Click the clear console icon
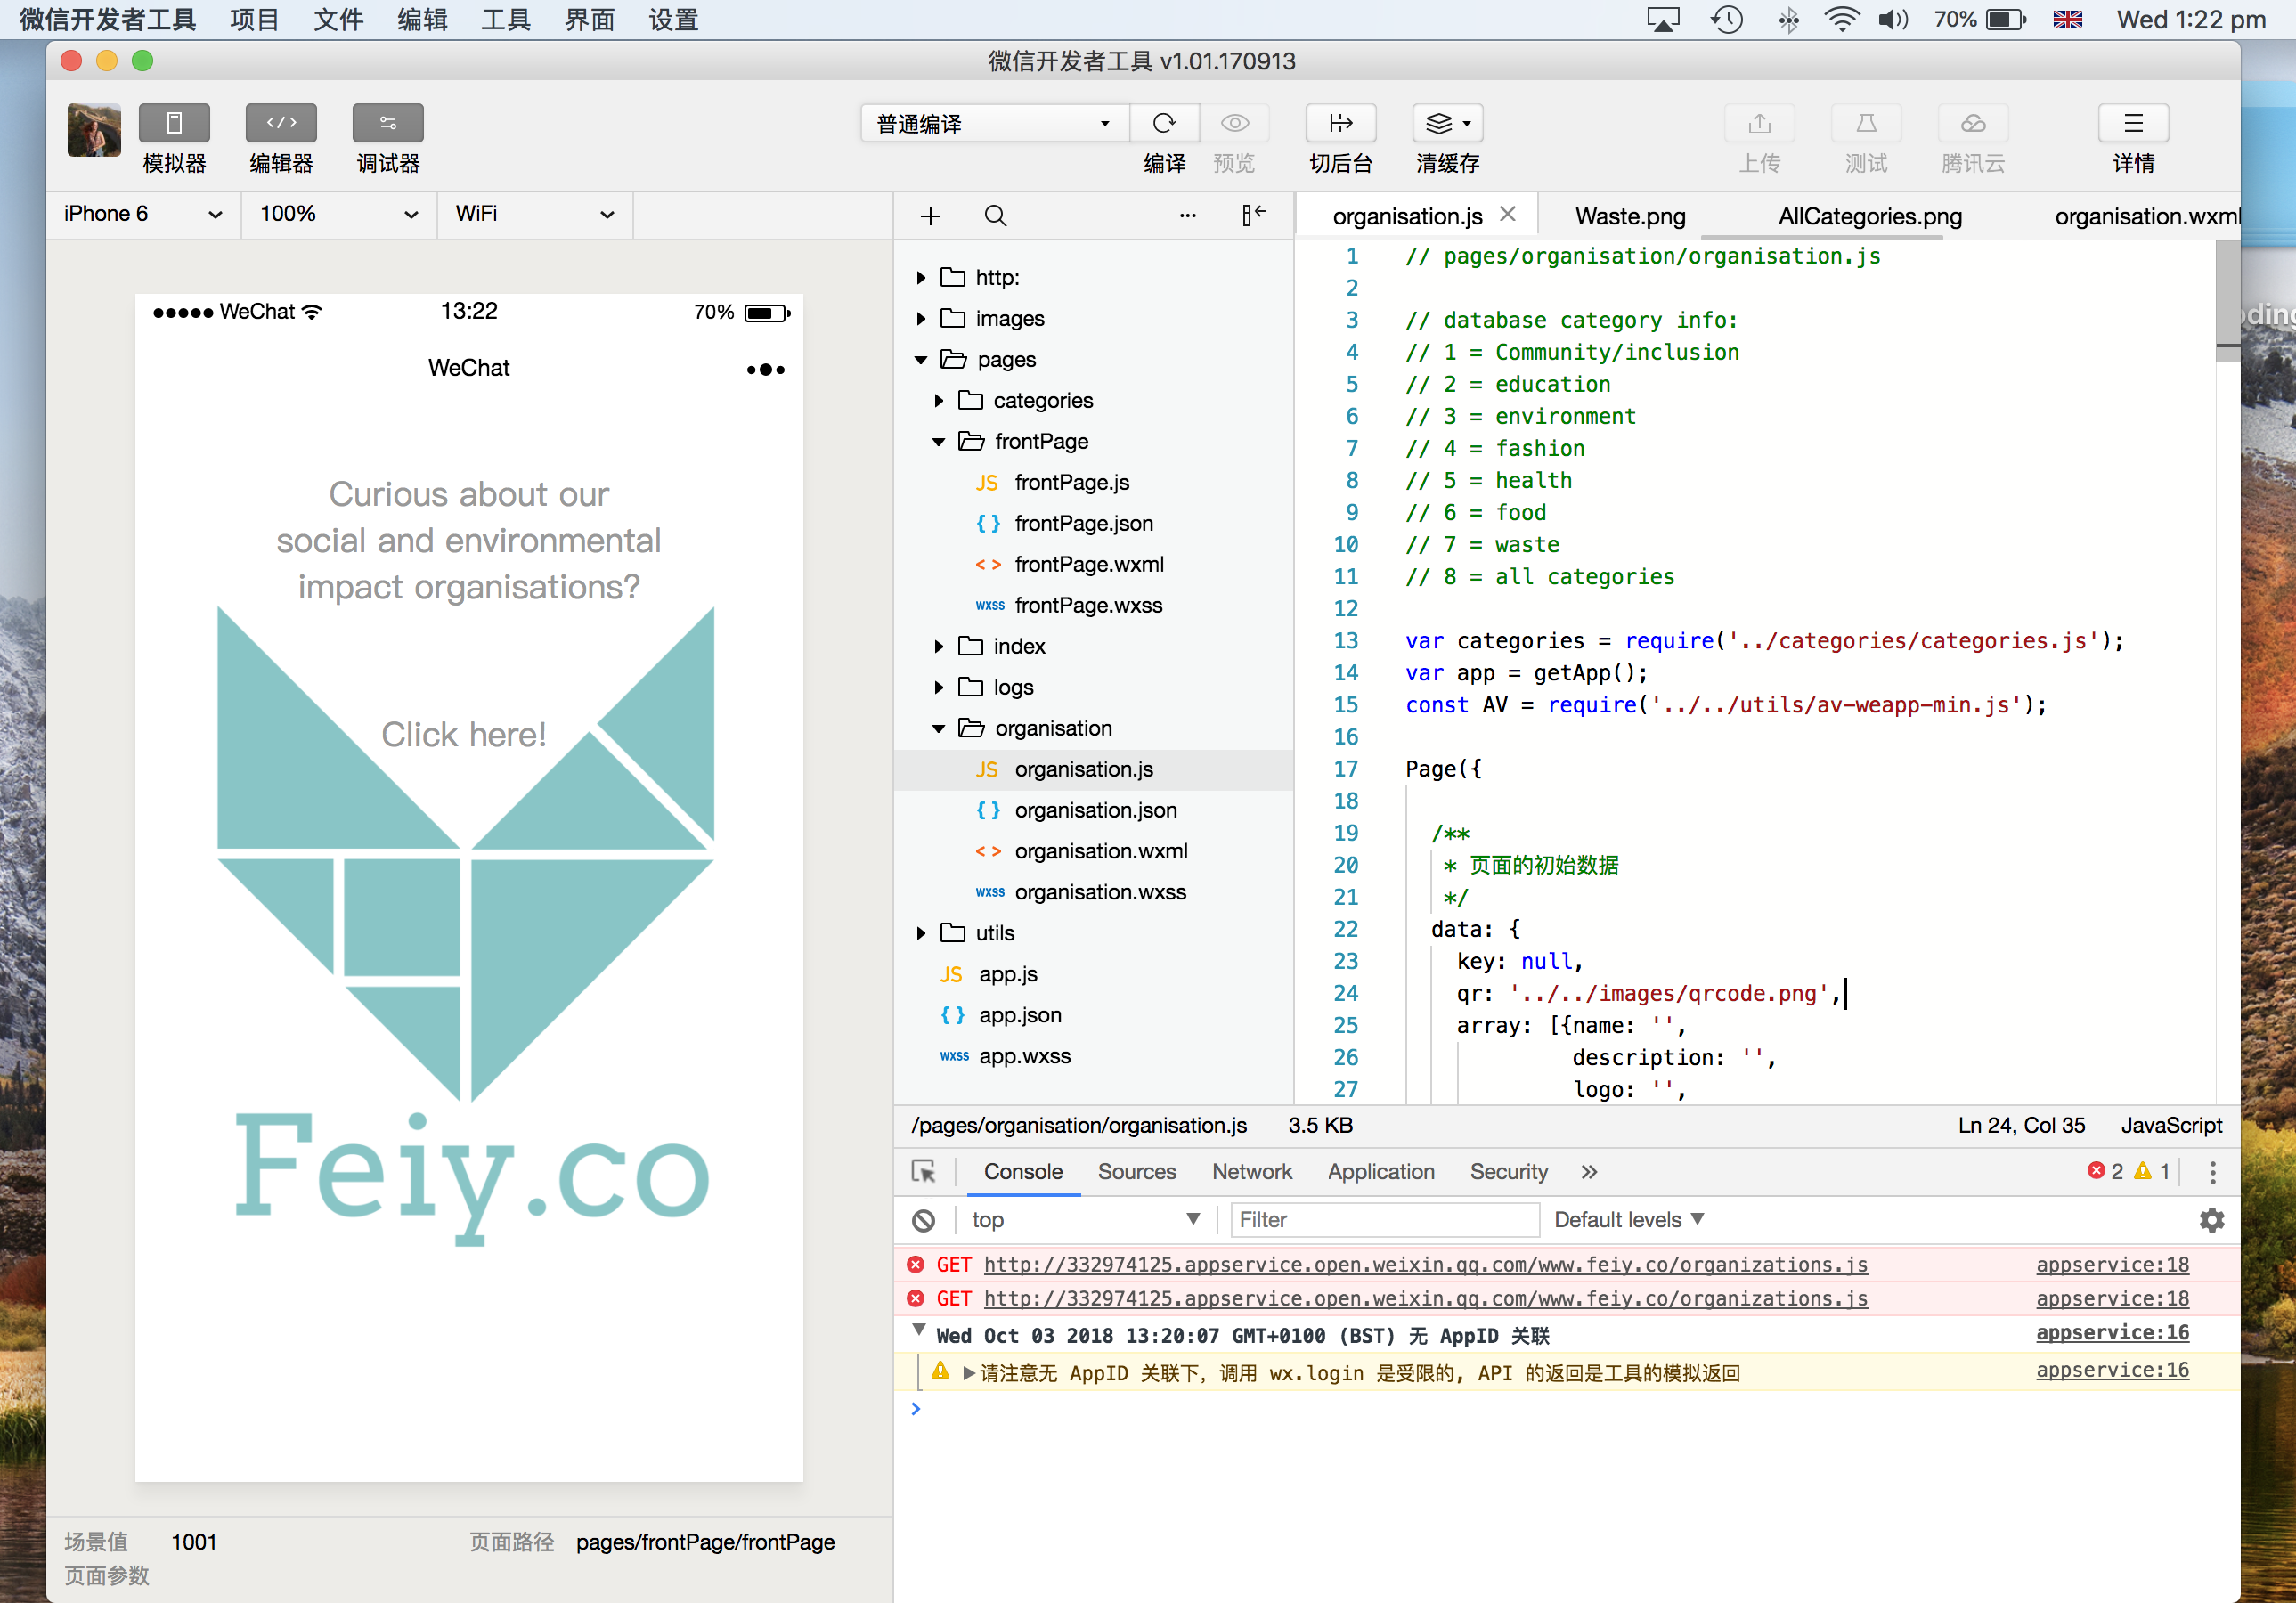This screenshot has width=2296, height=1603. [x=923, y=1219]
